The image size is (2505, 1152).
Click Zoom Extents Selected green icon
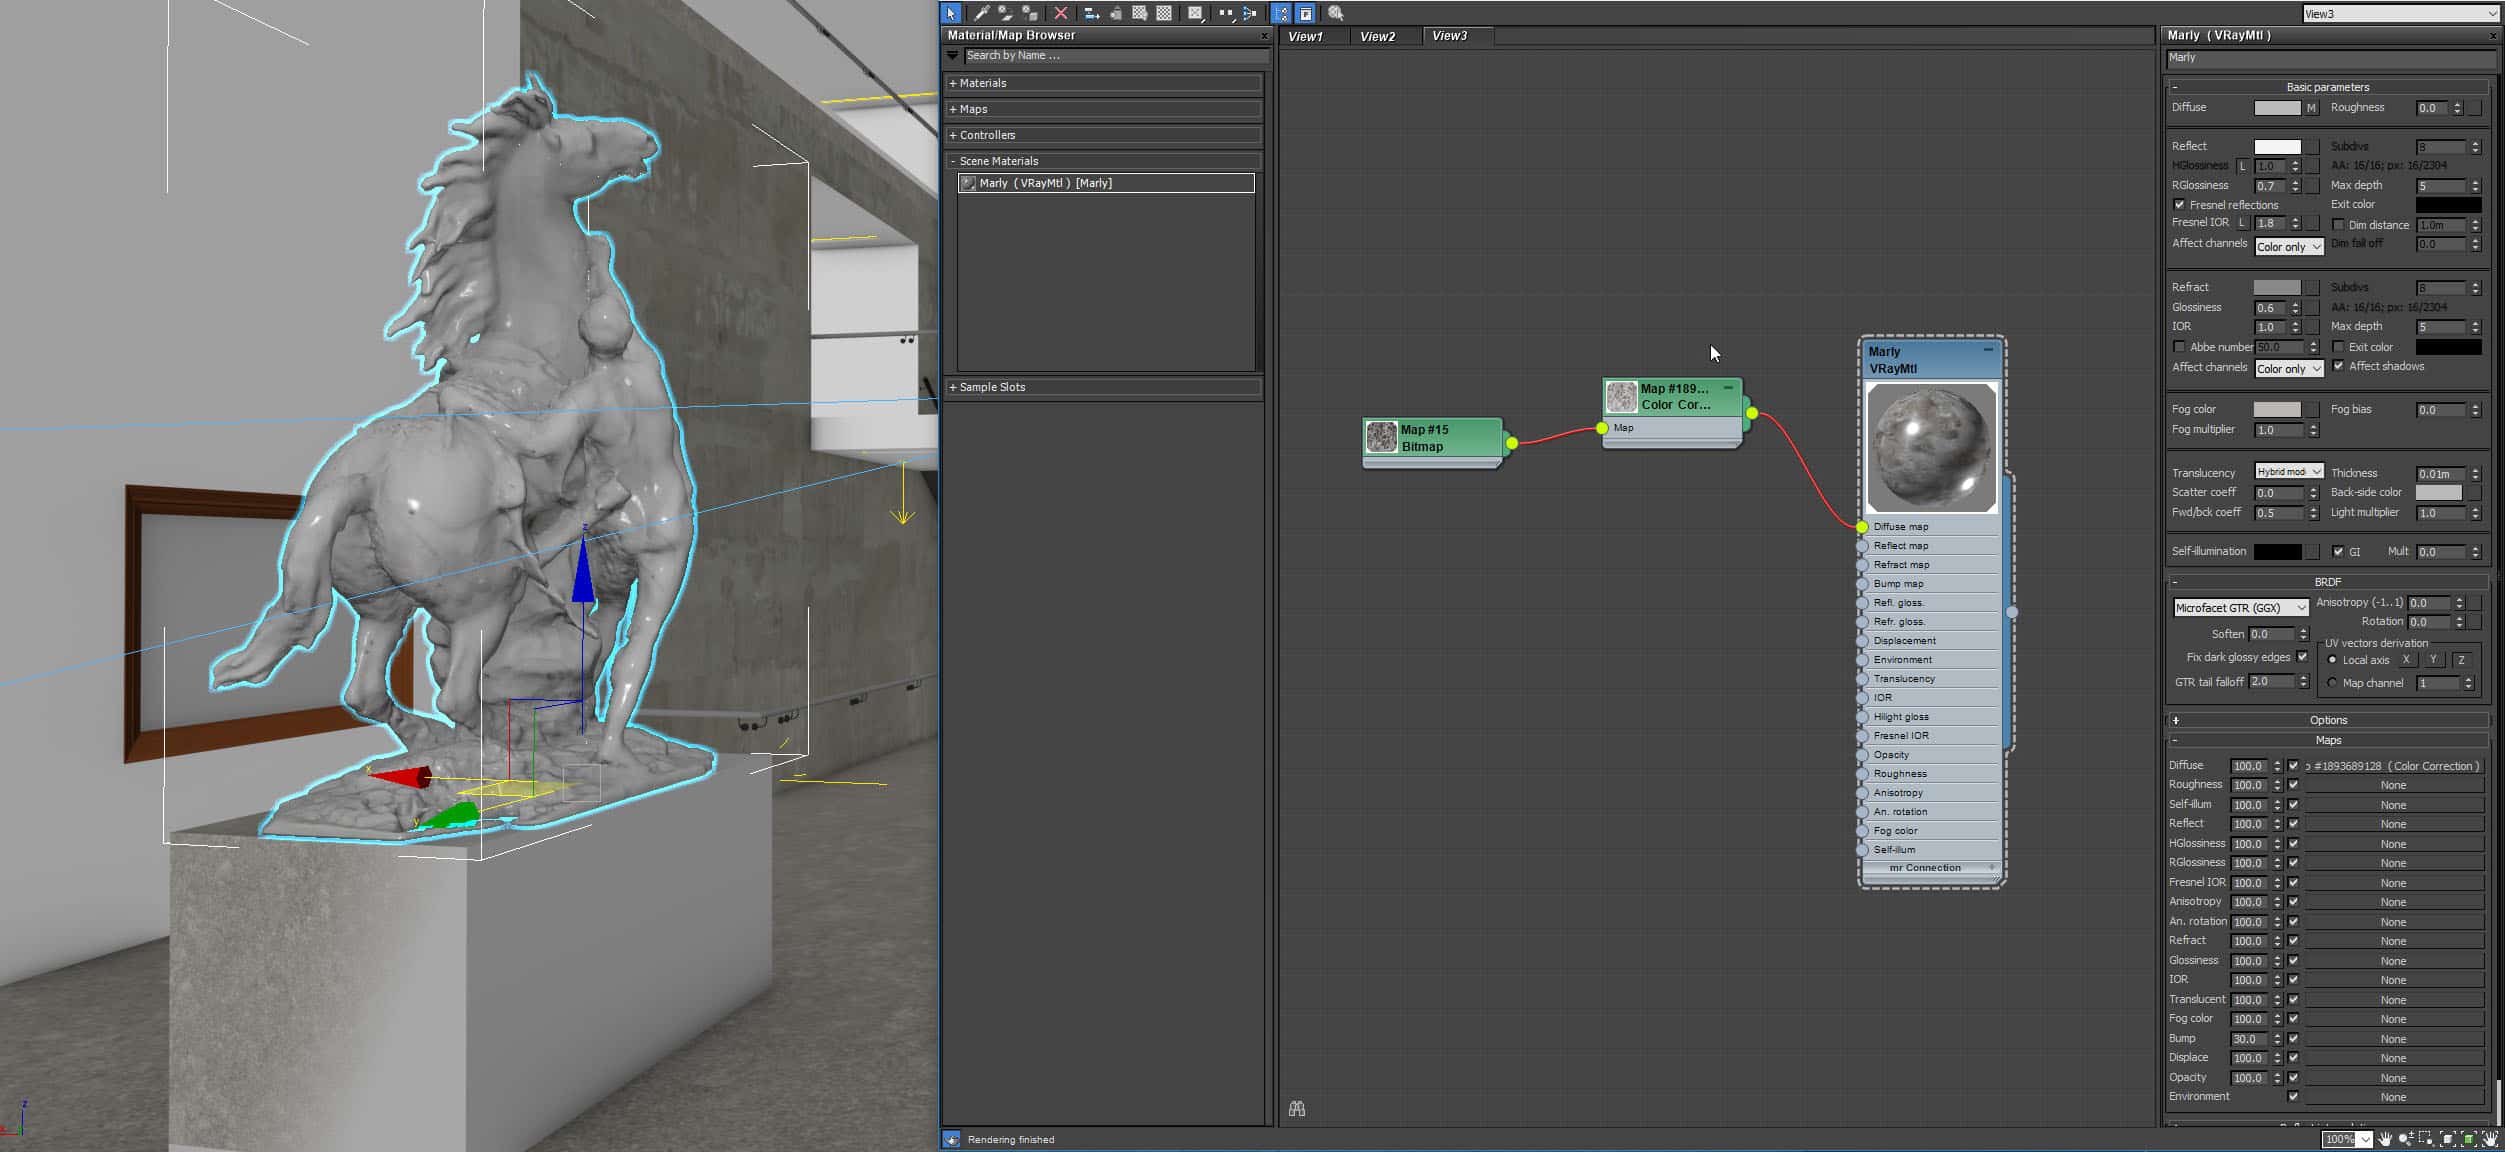pos(2469,1139)
